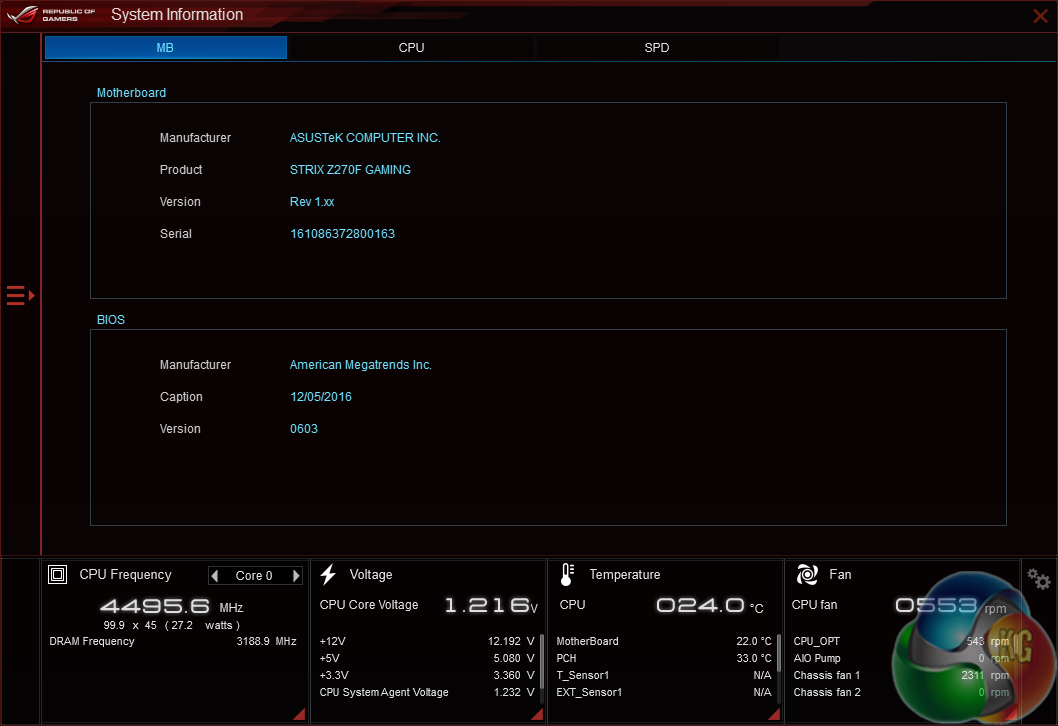This screenshot has height=726, width=1058.
Task: Open monitor settings via gear icon
Action: click(x=1038, y=579)
